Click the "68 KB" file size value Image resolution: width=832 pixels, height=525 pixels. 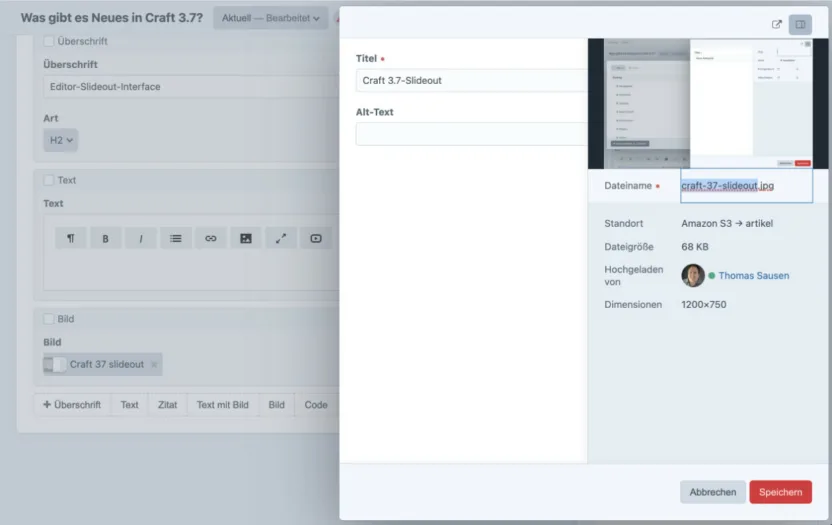pos(695,247)
